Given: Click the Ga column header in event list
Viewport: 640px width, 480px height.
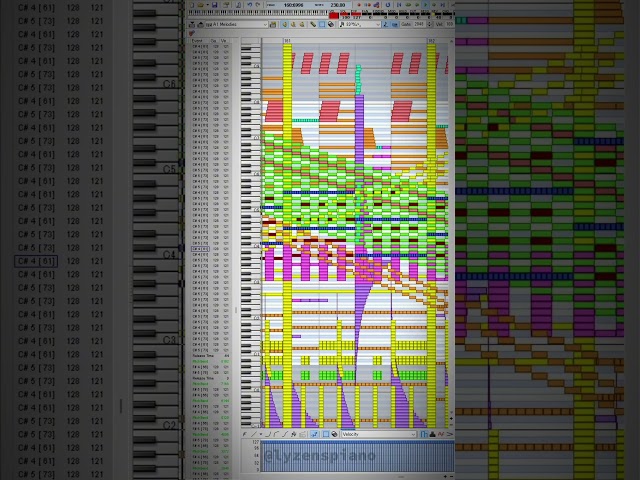Looking at the screenshot, I should tap(213, 41).
